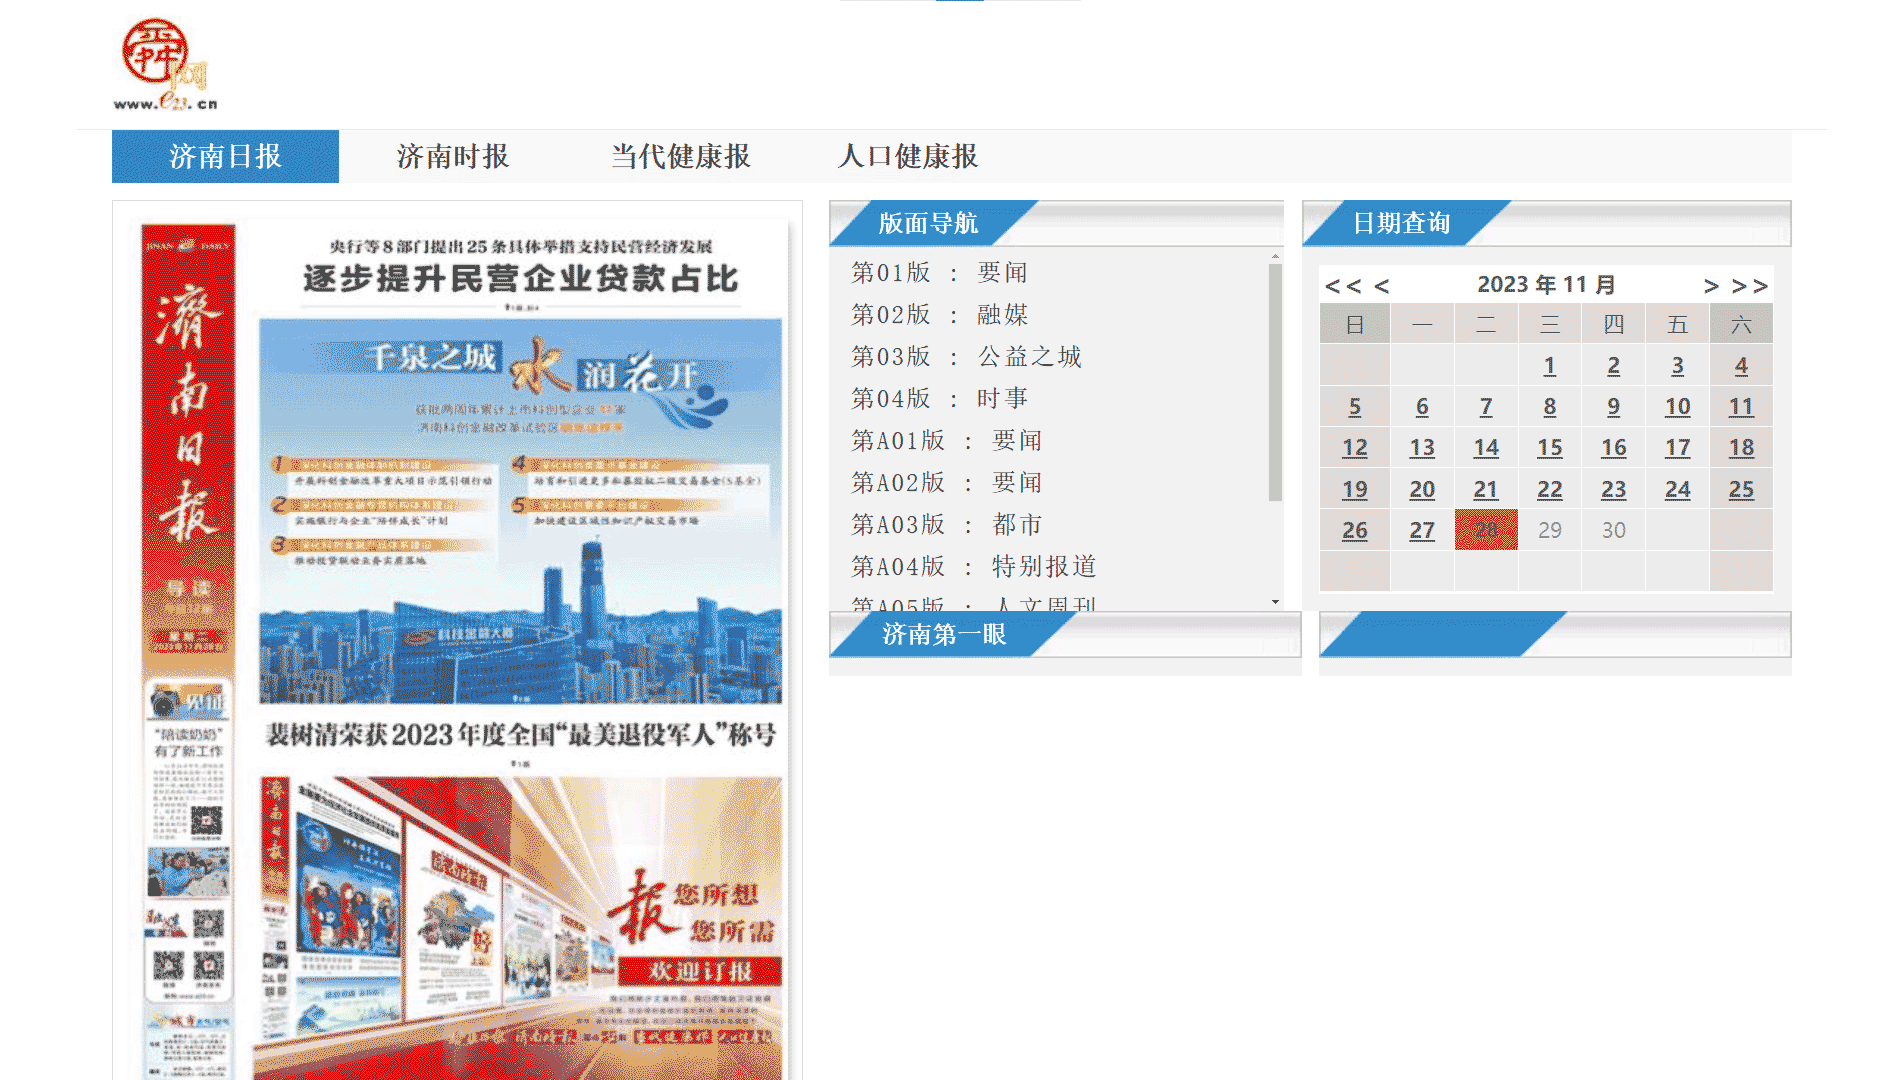Click the page navigation list scrollbar

1275,381
